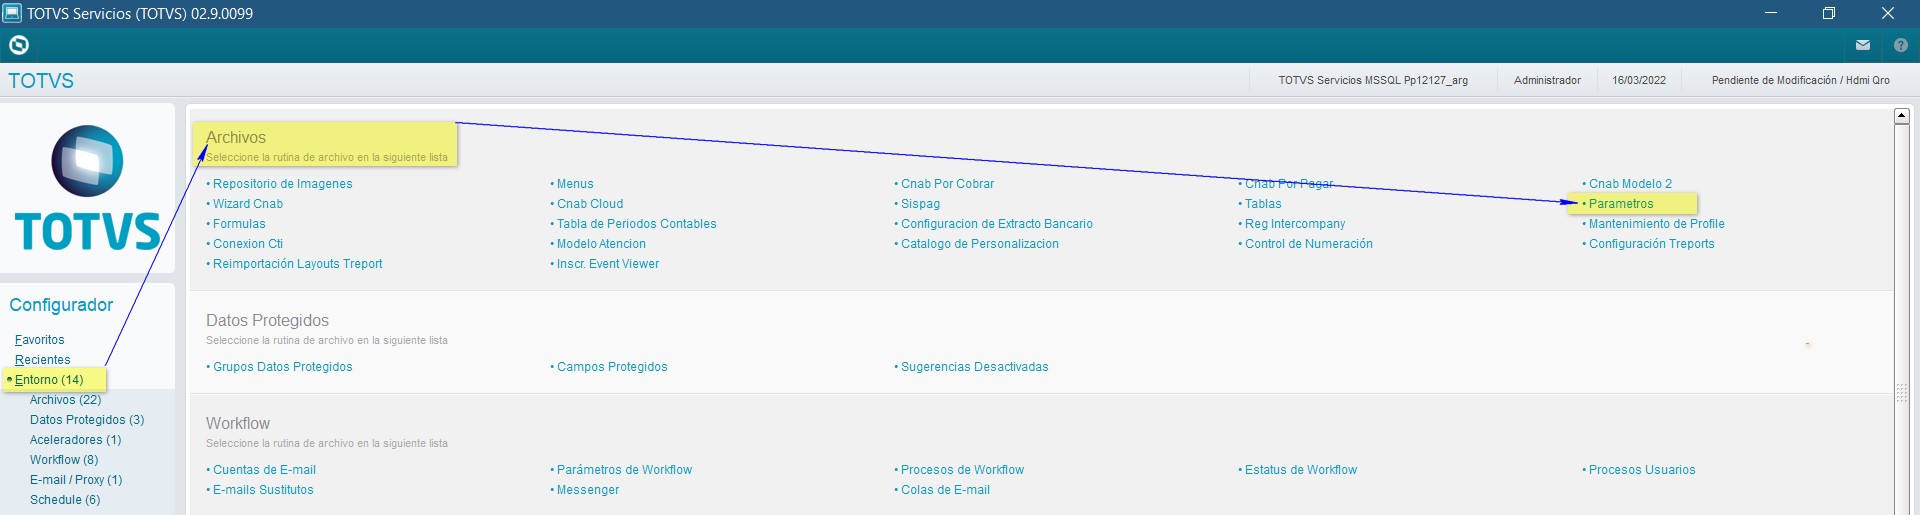The image size is (1920, 515).
Task: Open Configuración Treports
Action: [x=1651, y=244]
